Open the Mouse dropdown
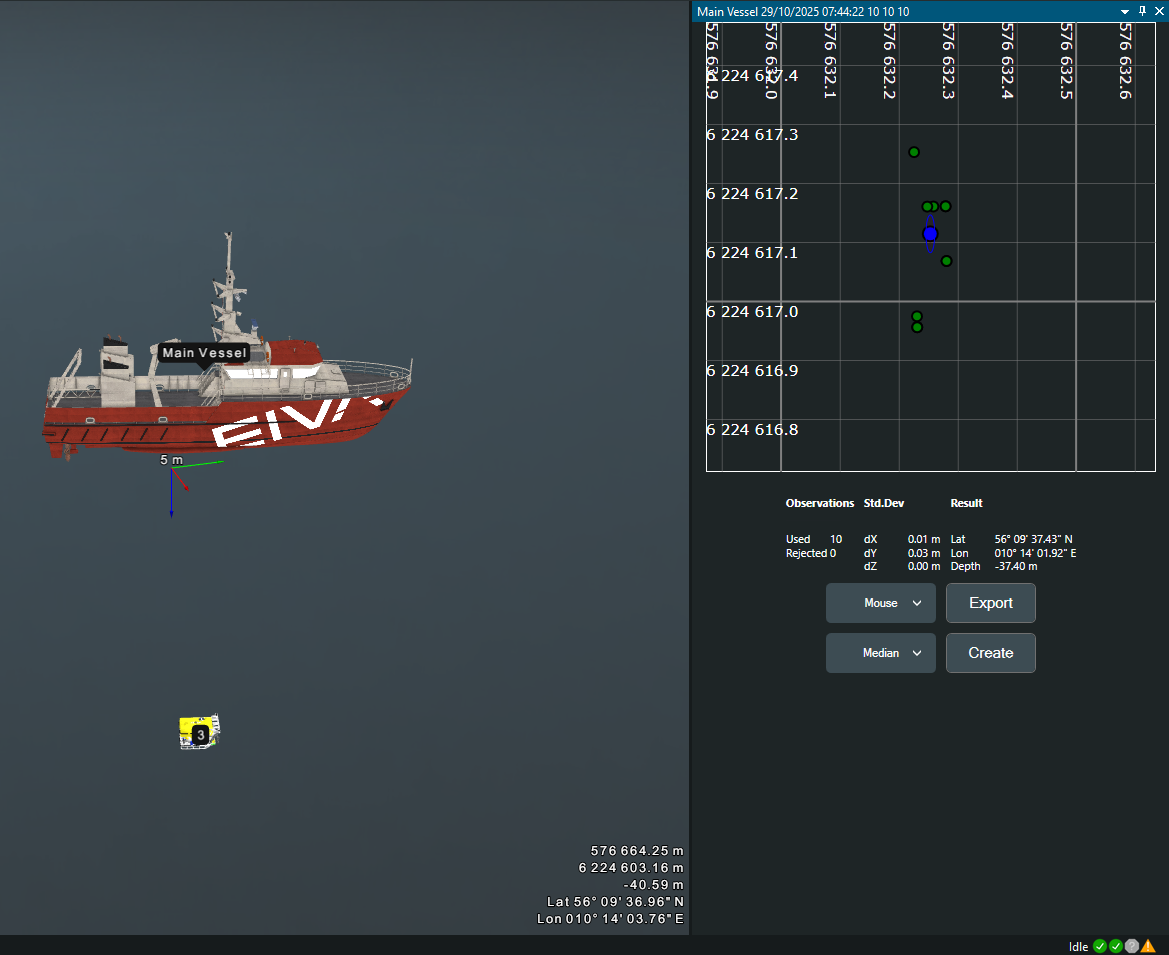Image resolution: width=1169 pixels, height=955 pixels. [x=880, y=603]
